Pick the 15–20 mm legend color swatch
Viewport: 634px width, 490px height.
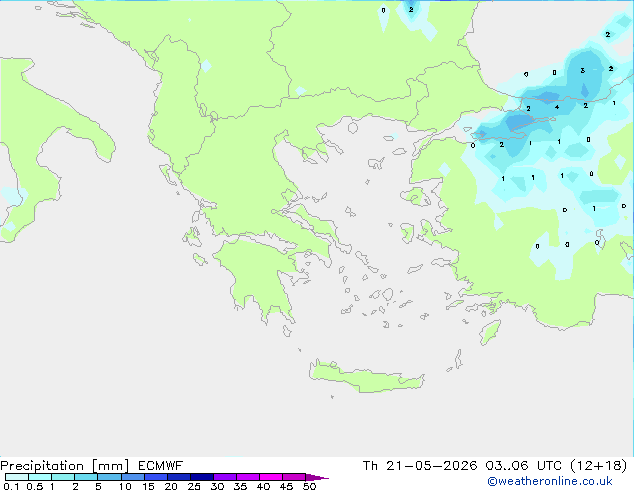click(x=156, y=477)
